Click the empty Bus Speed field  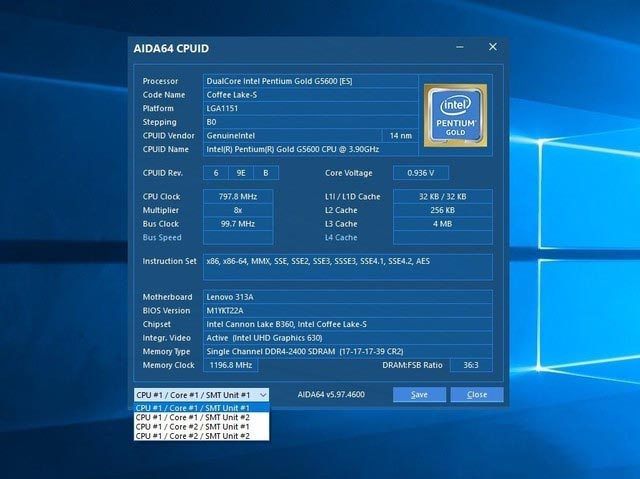pos(238,237)
